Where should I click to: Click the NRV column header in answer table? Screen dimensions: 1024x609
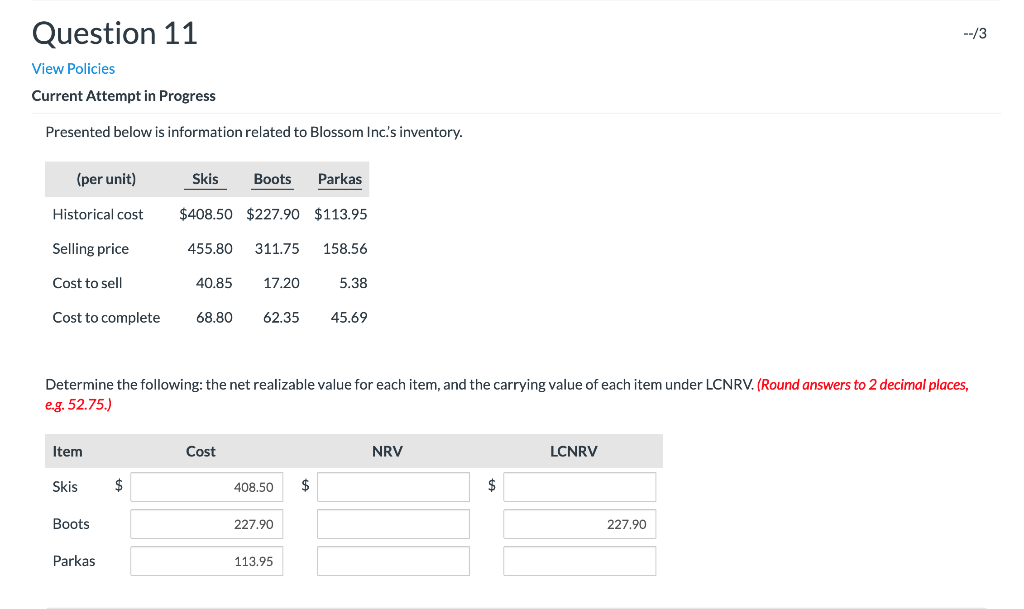(x=387, y=451)
